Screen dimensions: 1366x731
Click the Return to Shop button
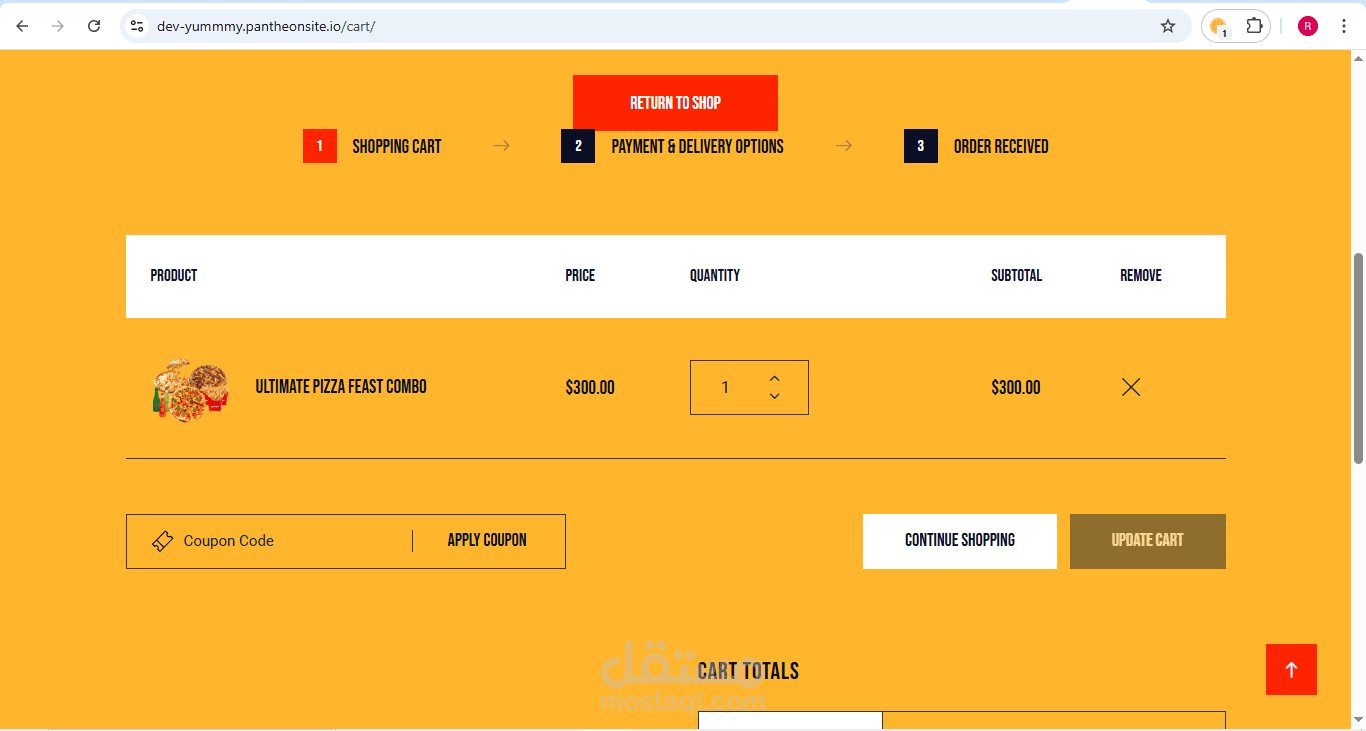click(675, 103)
